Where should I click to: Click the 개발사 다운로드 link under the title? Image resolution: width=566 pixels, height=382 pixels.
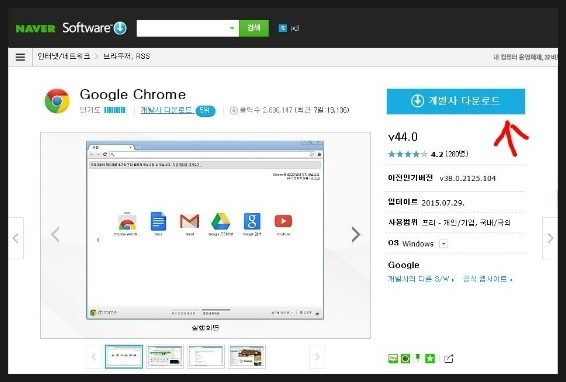tap(166, 110)
